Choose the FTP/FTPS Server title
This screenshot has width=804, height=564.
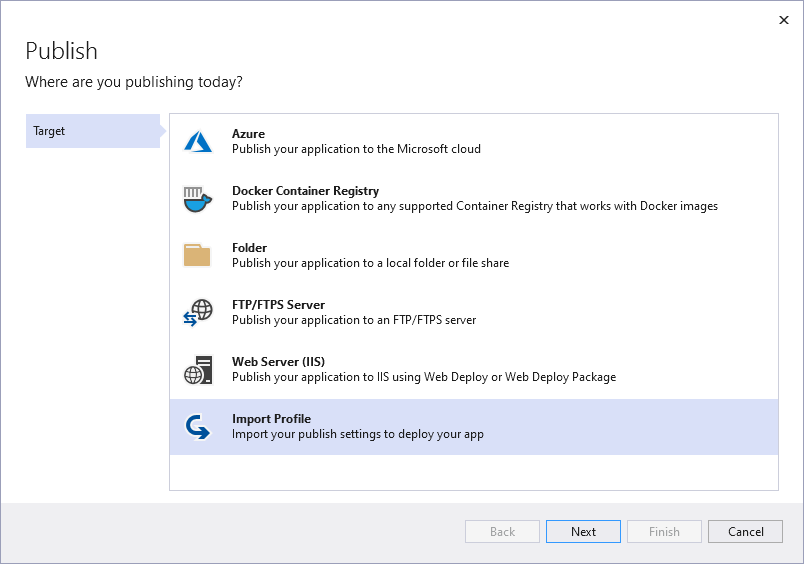(x=278, y=305)
